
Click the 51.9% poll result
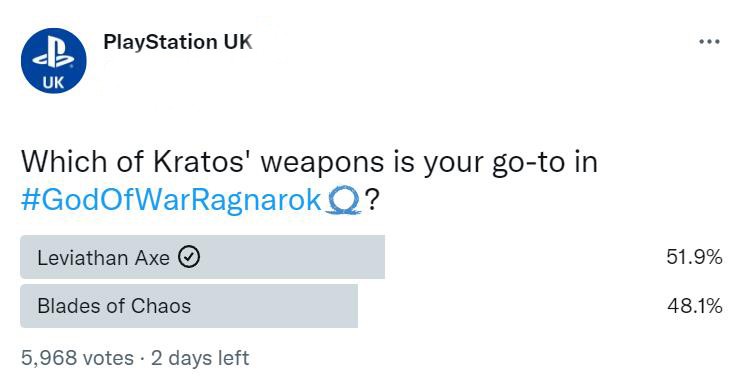point(694,257)
